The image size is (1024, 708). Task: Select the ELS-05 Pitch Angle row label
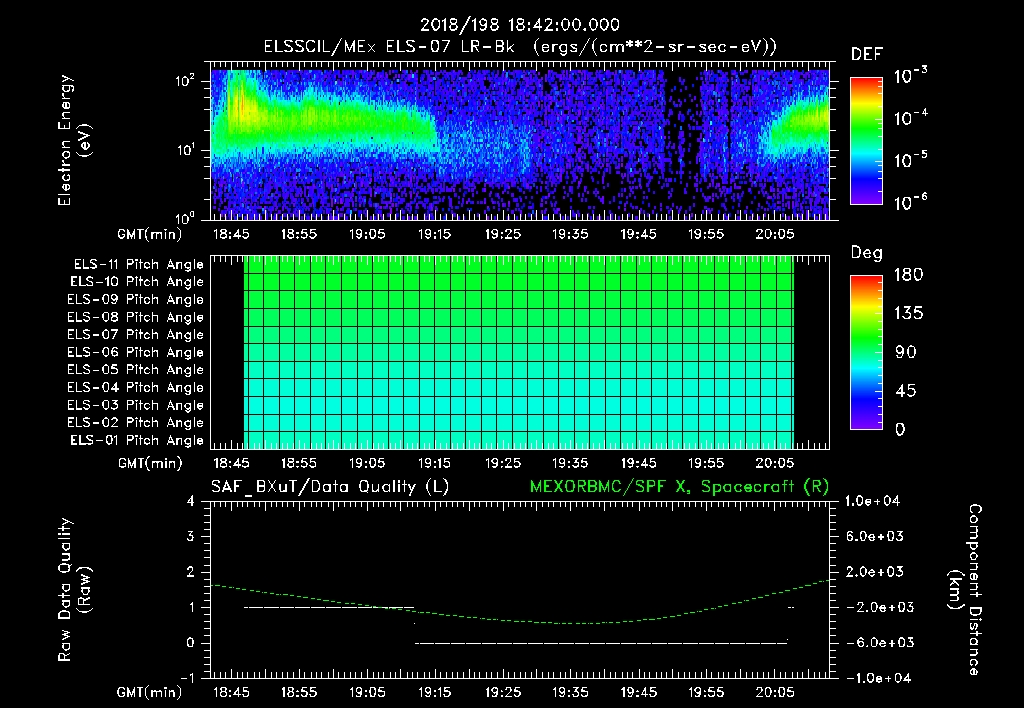point(136,370)
